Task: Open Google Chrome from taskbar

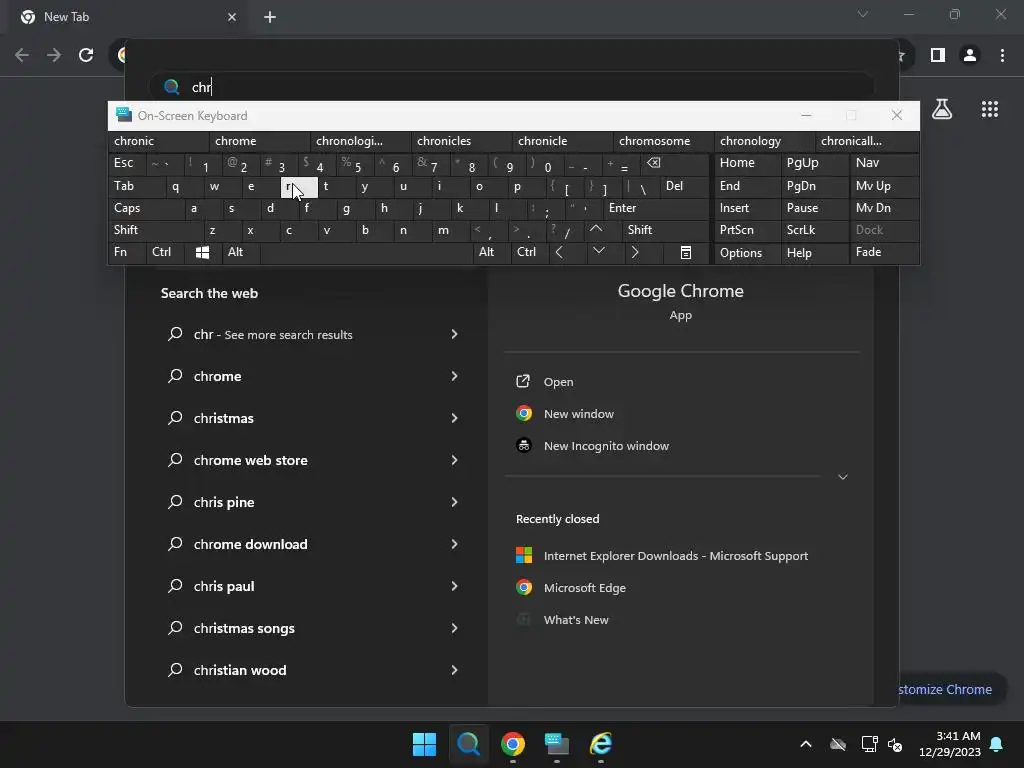Action: pos(513,744)
